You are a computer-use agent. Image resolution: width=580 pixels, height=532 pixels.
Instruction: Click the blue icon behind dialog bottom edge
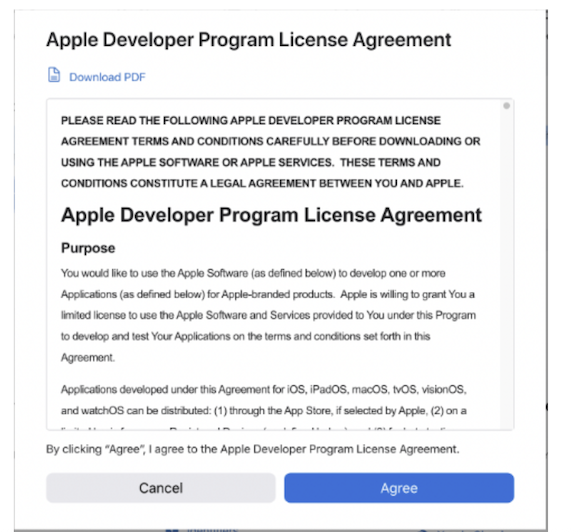pyautogui.click(x=173, y=530)
